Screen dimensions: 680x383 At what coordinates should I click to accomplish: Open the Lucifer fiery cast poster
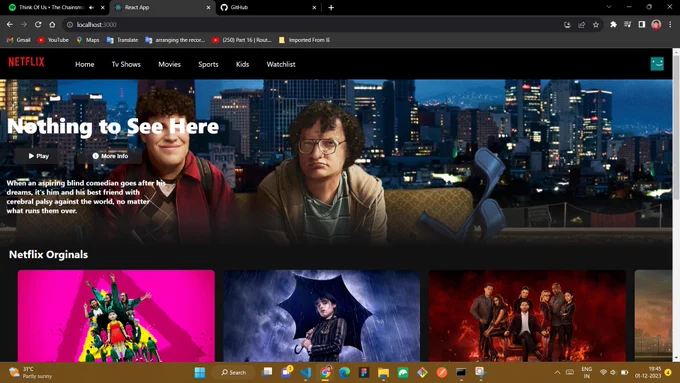point(527,316)
